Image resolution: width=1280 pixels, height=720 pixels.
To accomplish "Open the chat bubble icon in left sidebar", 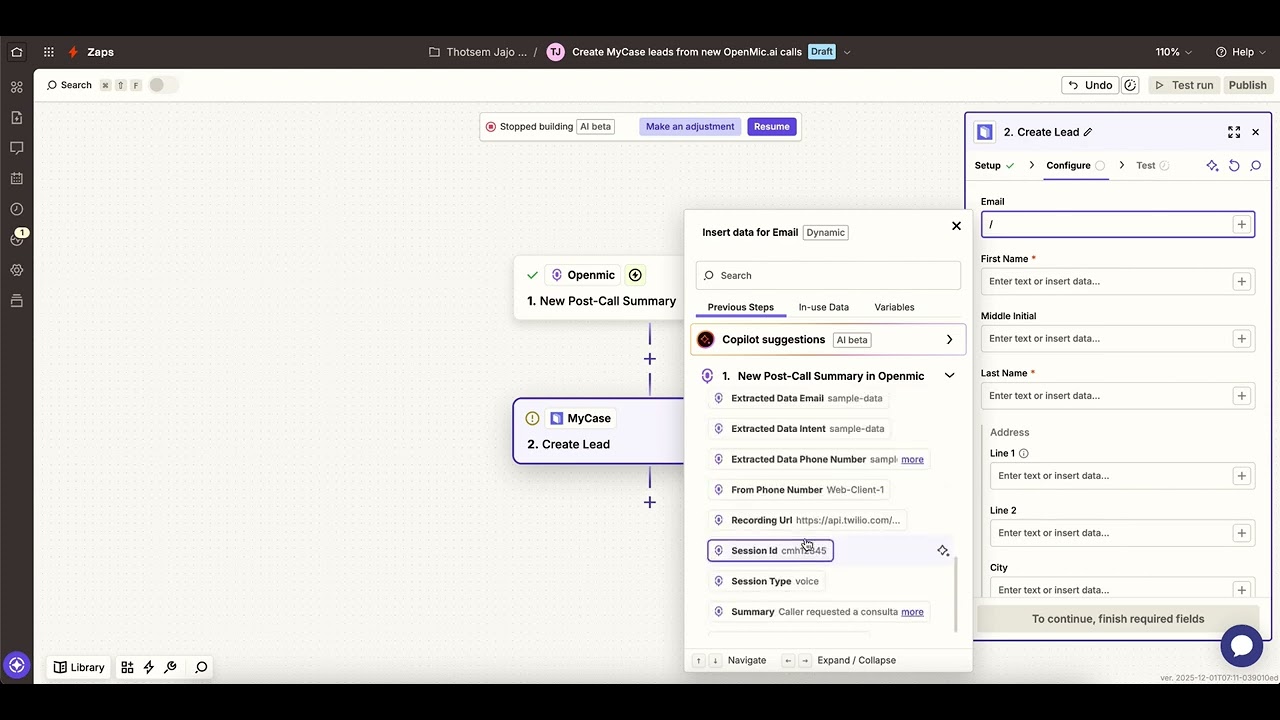I will (x=17, y=148).
